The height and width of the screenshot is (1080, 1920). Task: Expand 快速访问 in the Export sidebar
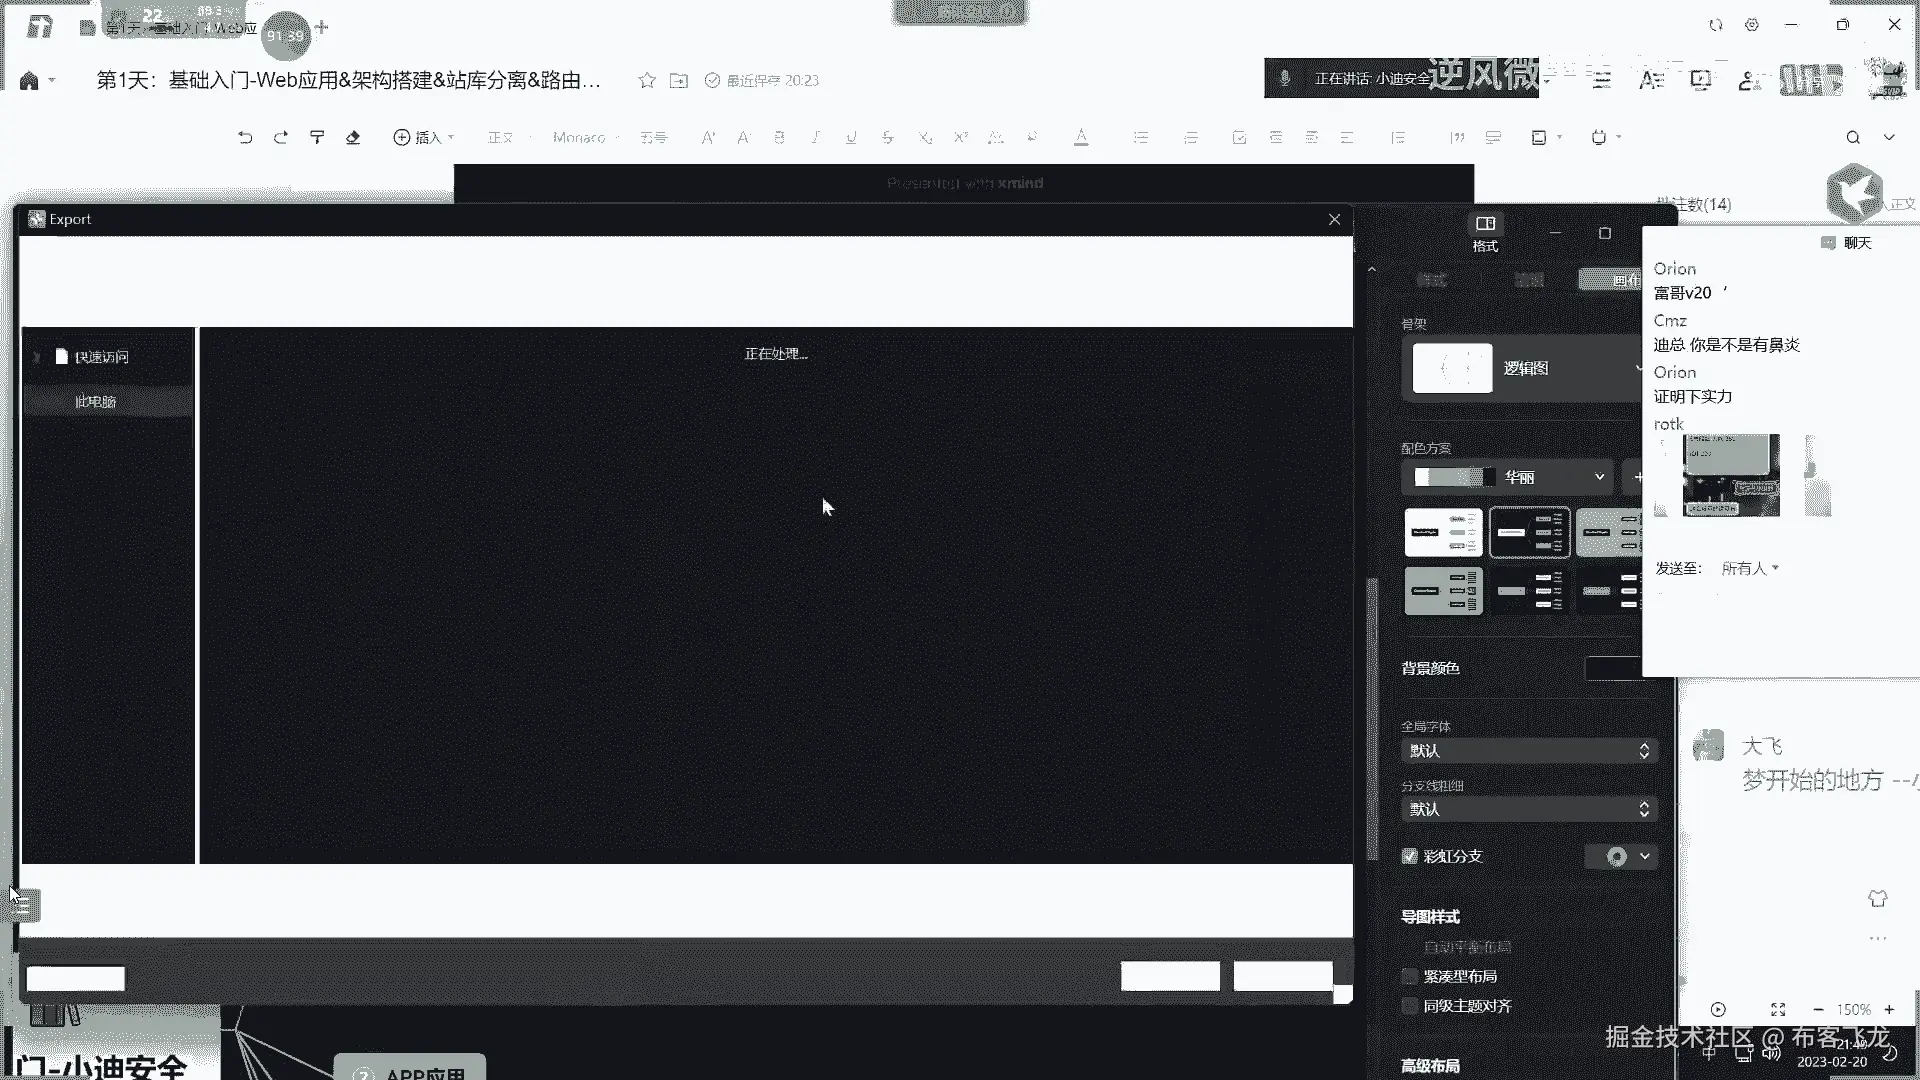click(x=37, y=357)
